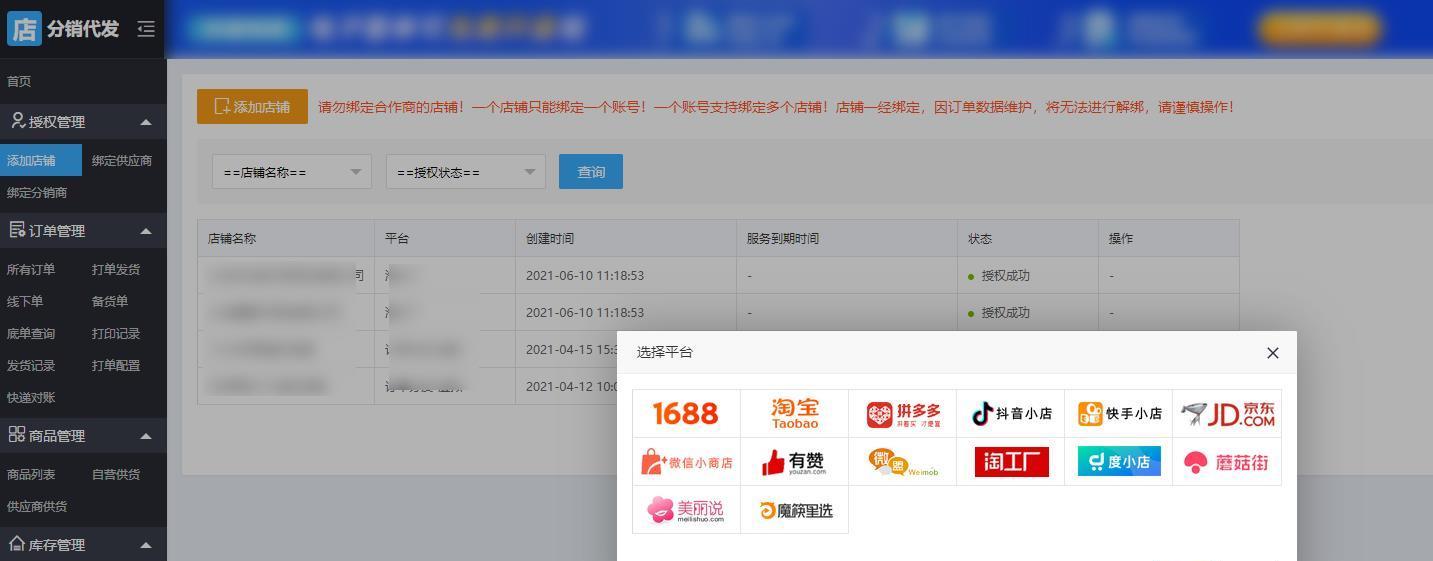Open 自营供货 in sidebar
Screen dimensions: 1433x561
click(116, 474)
